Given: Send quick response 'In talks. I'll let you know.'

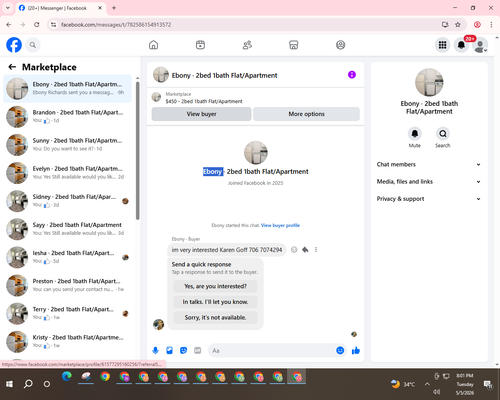Looking at the screenshot, I should pos(215,302).
